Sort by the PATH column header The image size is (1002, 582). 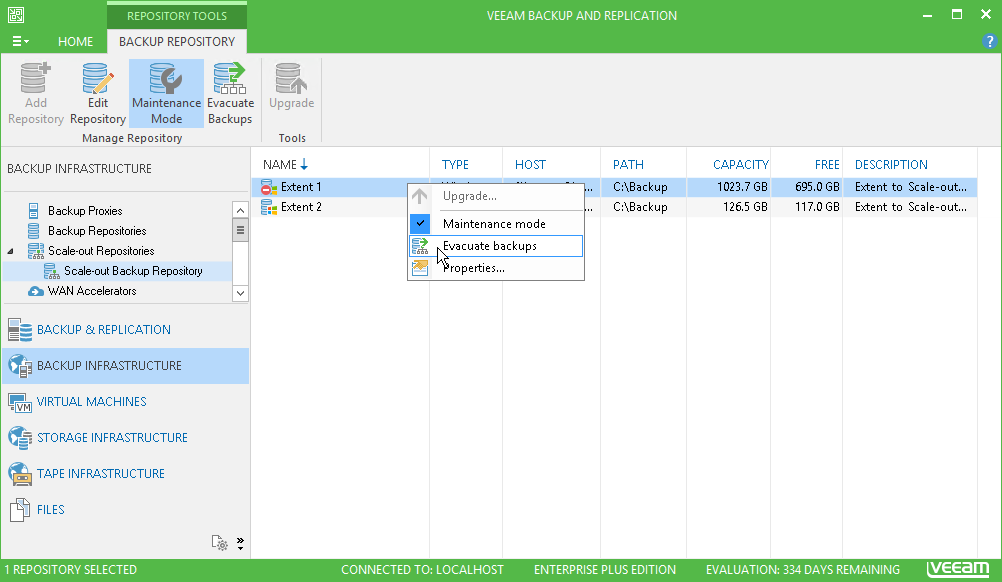628,165
